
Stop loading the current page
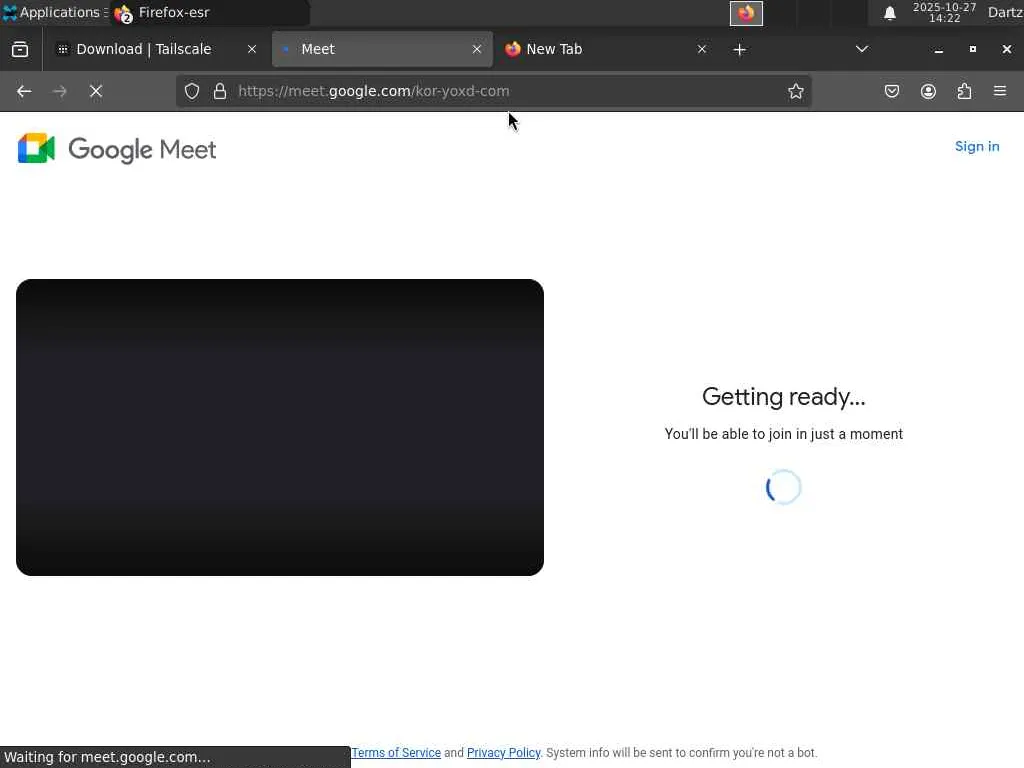pos(96,91)
